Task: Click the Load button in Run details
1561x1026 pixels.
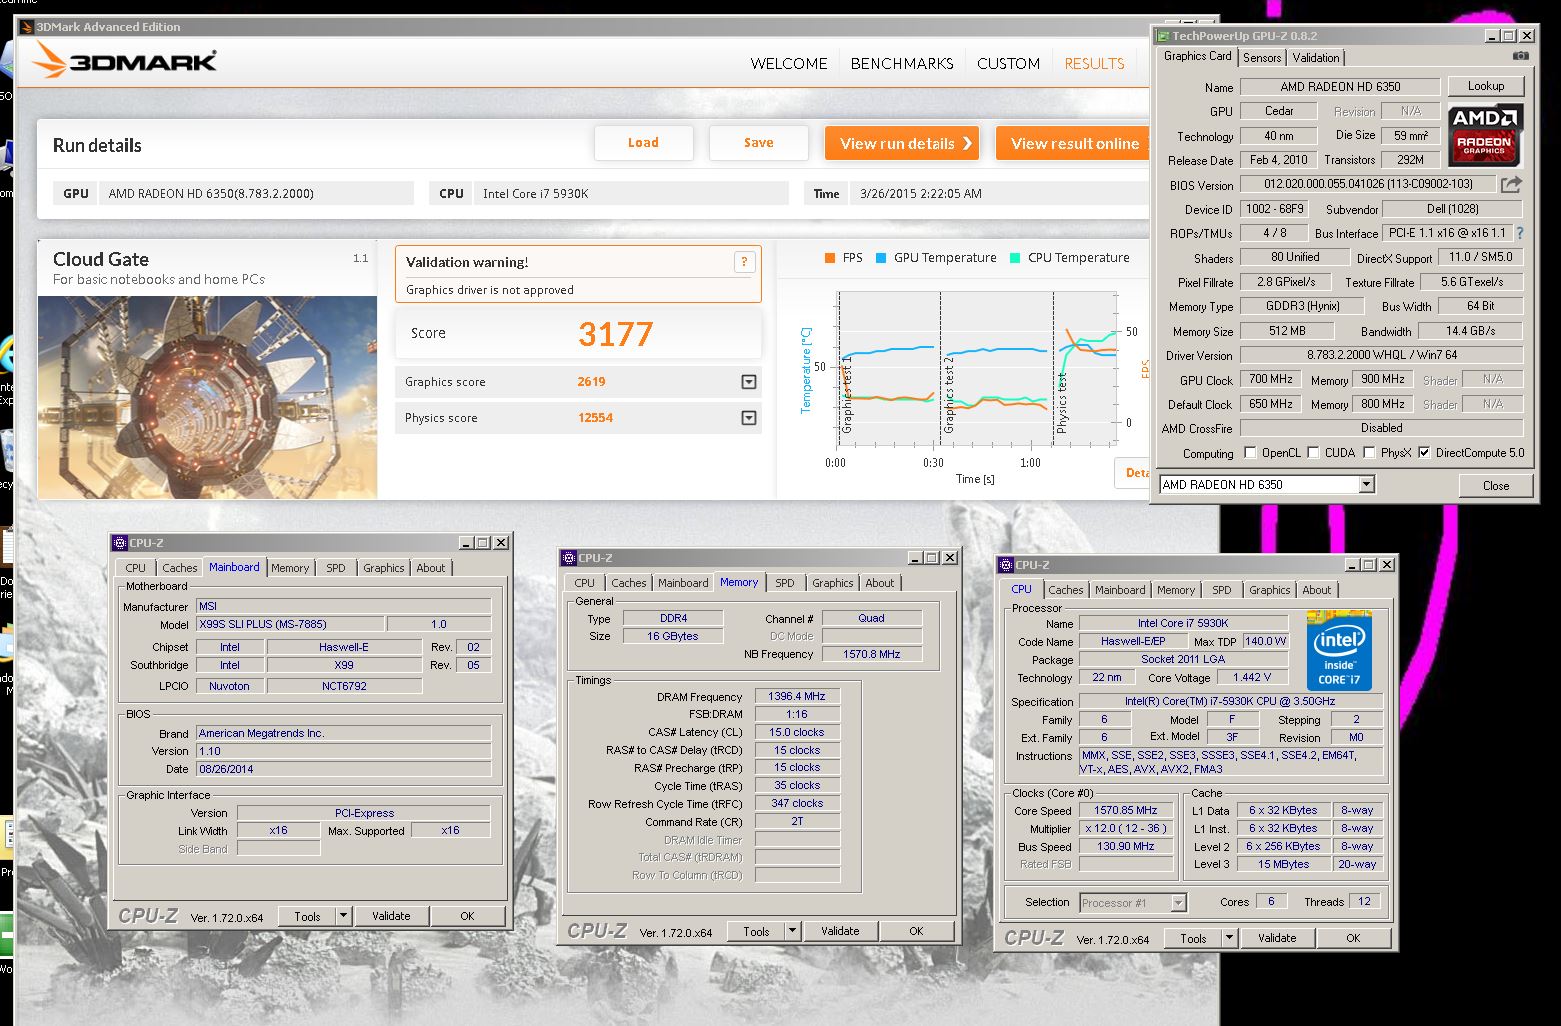Action: [643, 143]
